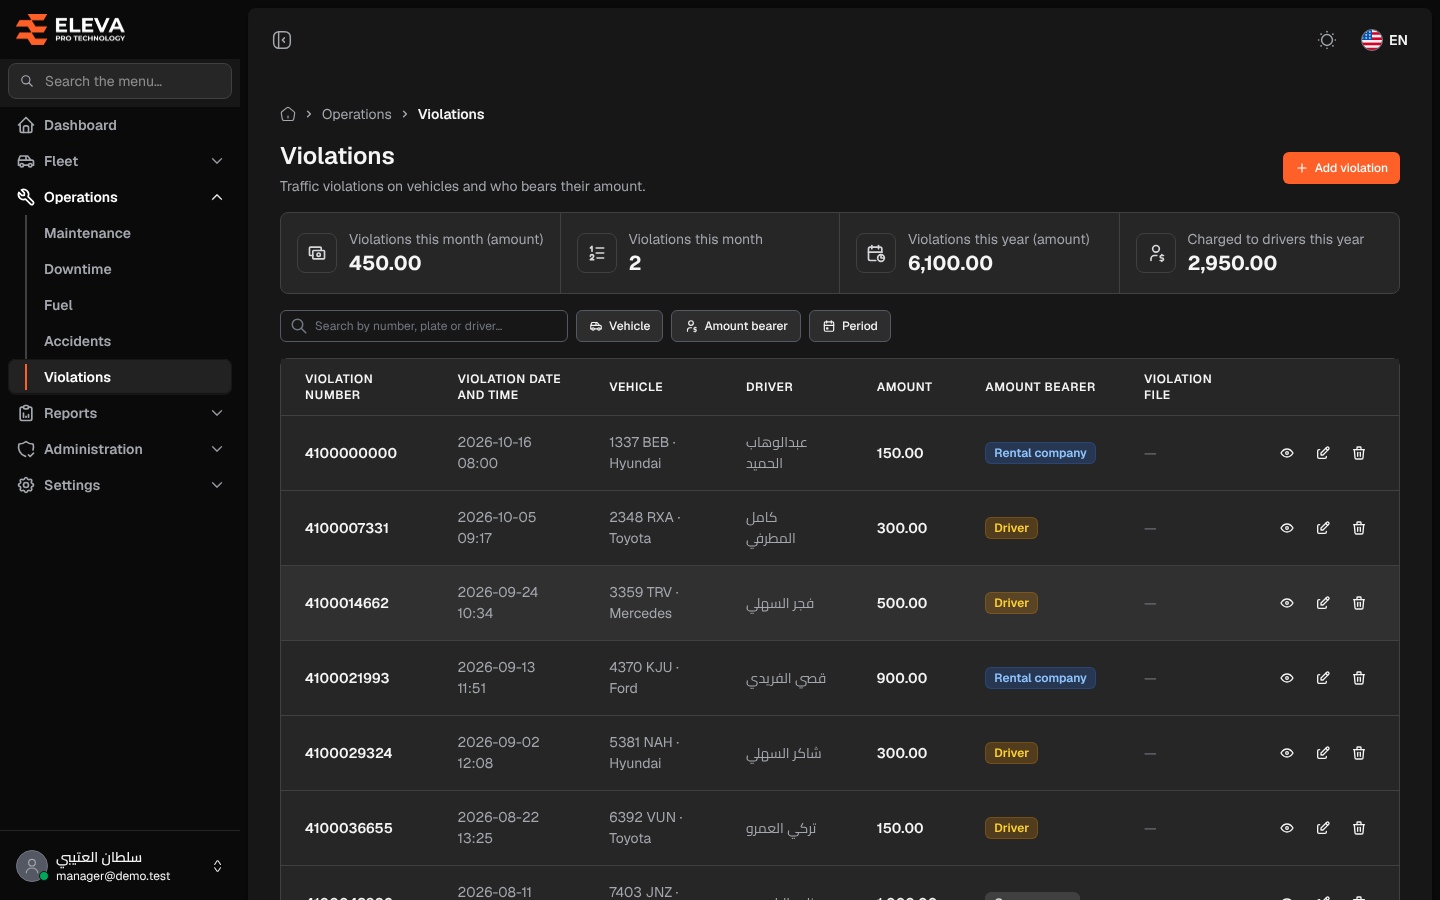Focus the search by number, plate or driver field
Viewport: 1440px width, 900px height.
(x=424, y=326)
